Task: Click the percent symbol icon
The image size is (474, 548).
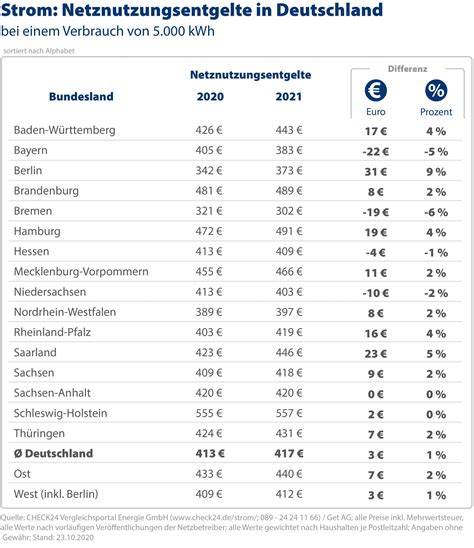Action: [x=436, y=90]
